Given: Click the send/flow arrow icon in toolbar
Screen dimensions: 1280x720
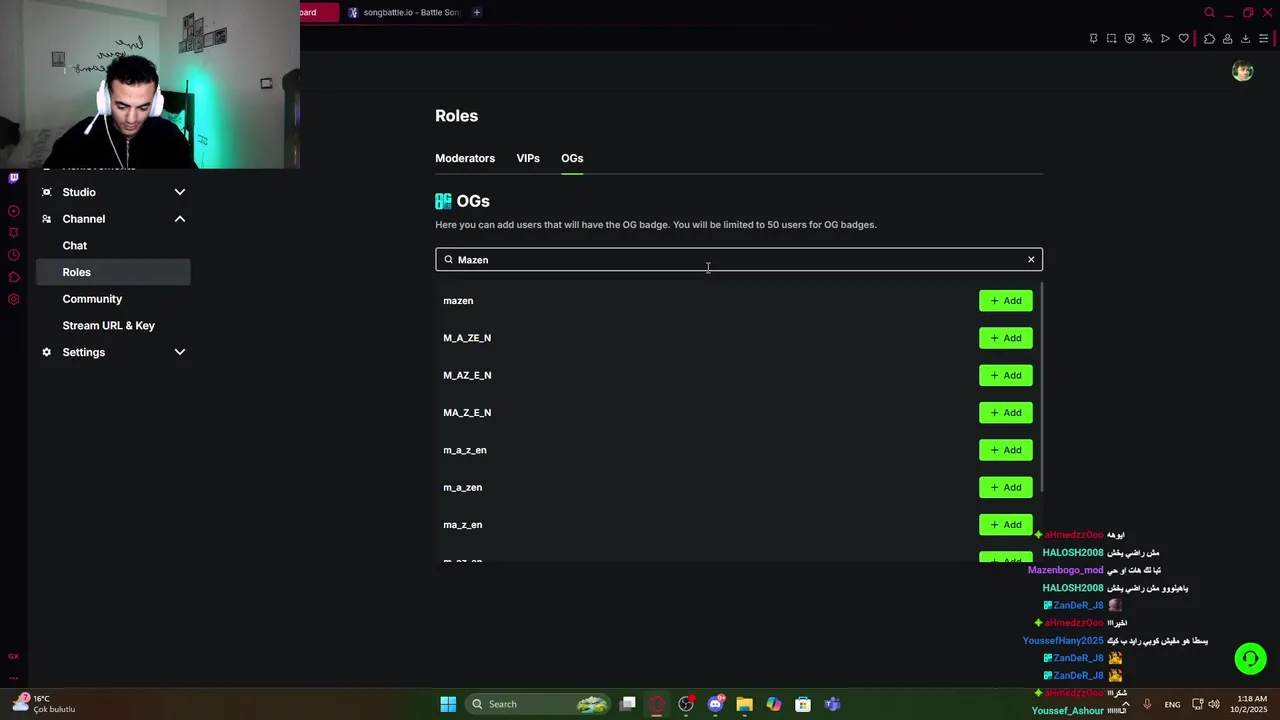Looking at the screenshot, I should (1165, 39).
